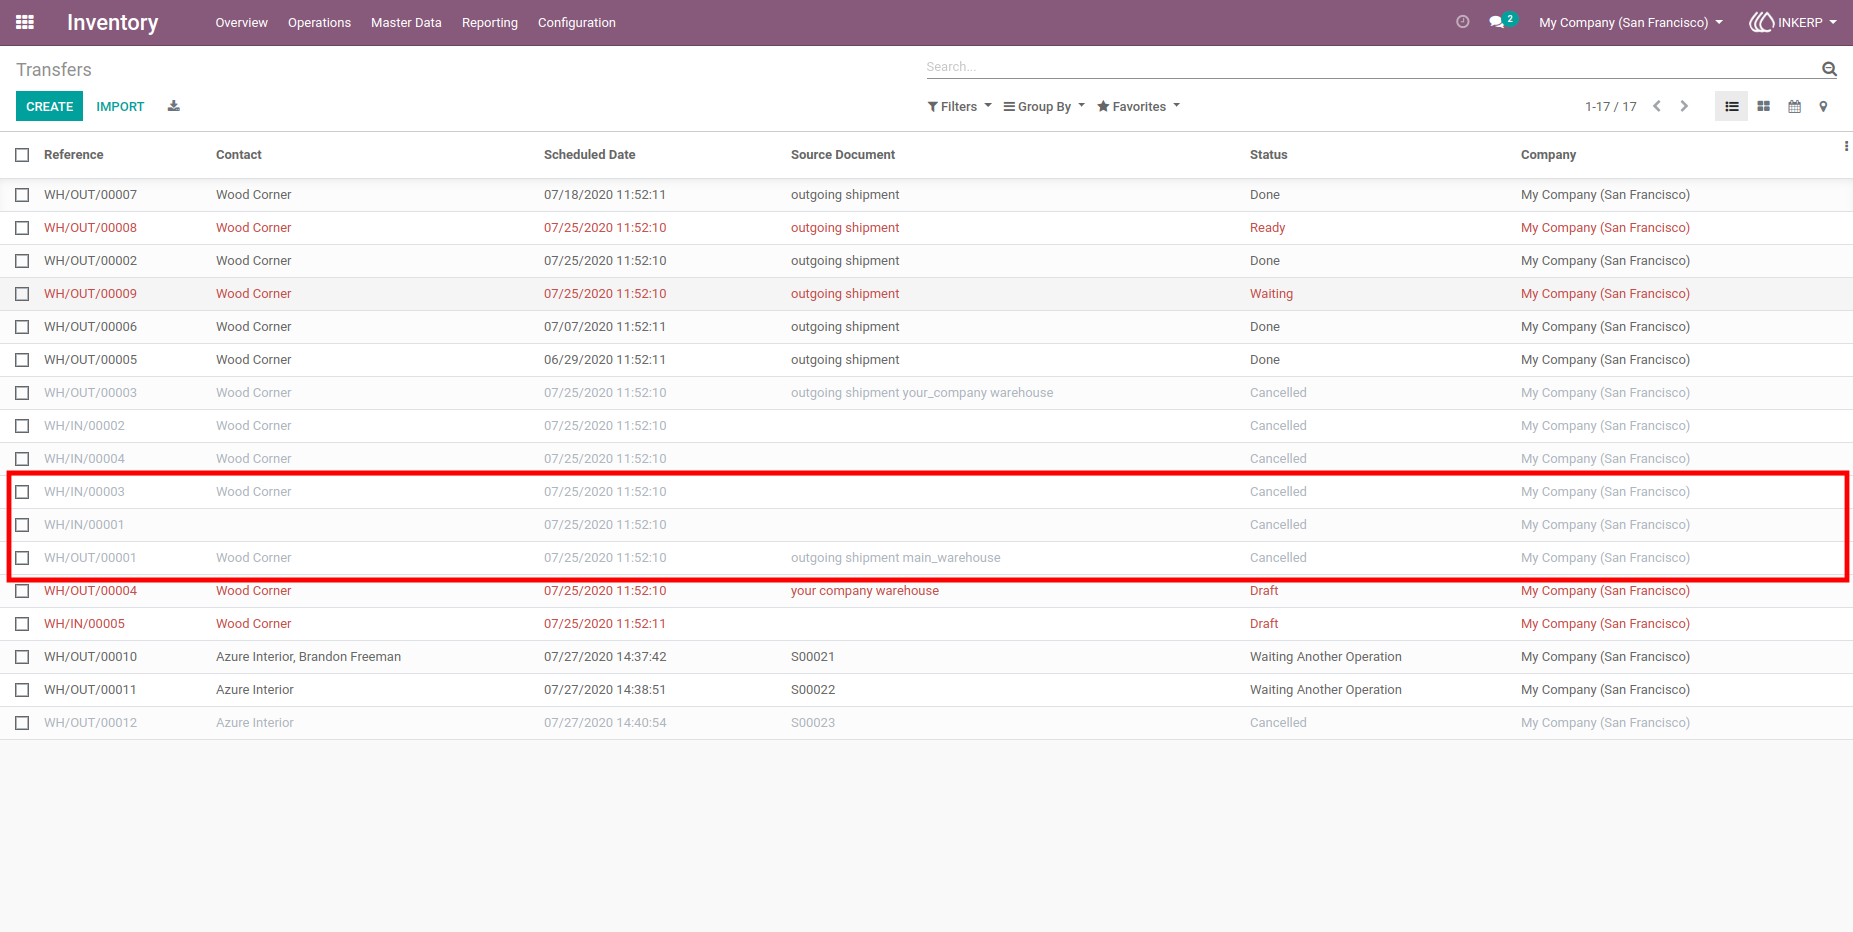1853x932 pixels.
Task: Check the WH/IN/00005 row checkbox
Action: [22, 624]
